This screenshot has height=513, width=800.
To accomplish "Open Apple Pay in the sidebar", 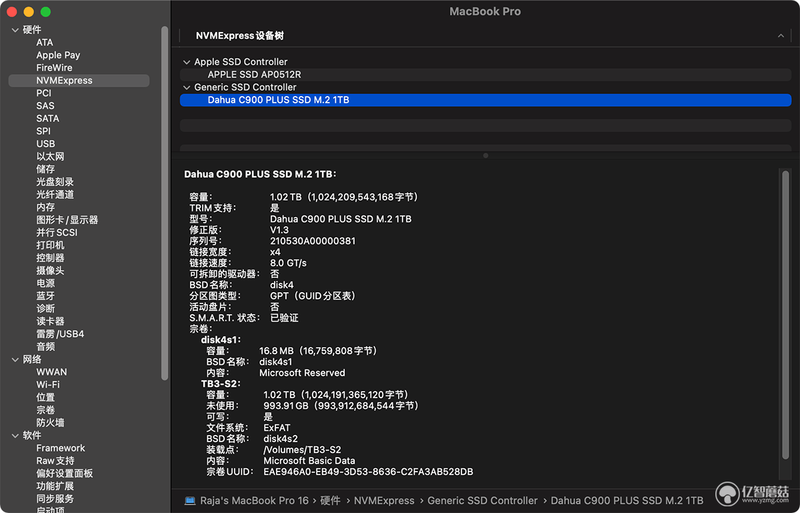I will [x=58, y=55].
